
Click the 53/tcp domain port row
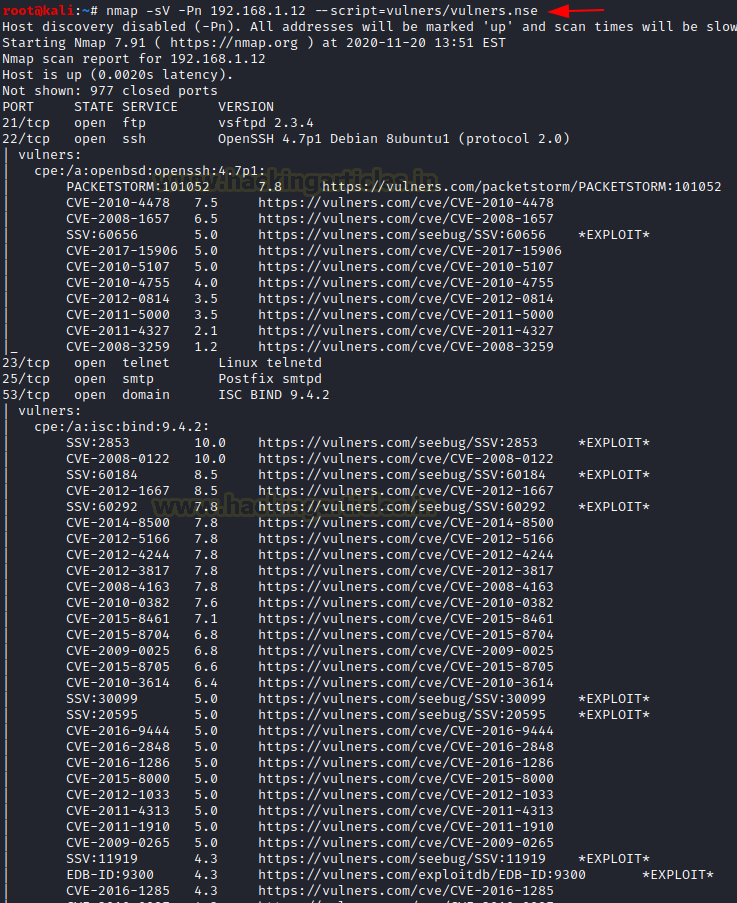[x=166, y=395]
